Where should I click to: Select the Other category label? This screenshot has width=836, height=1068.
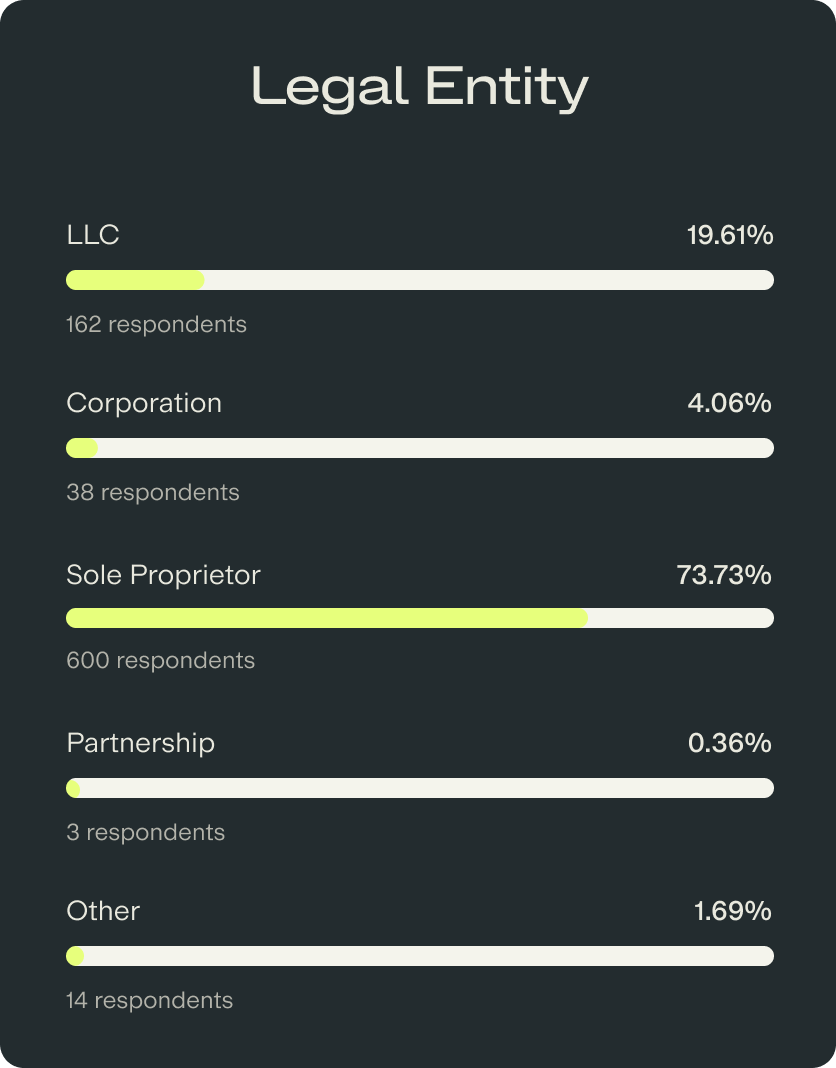103,911
